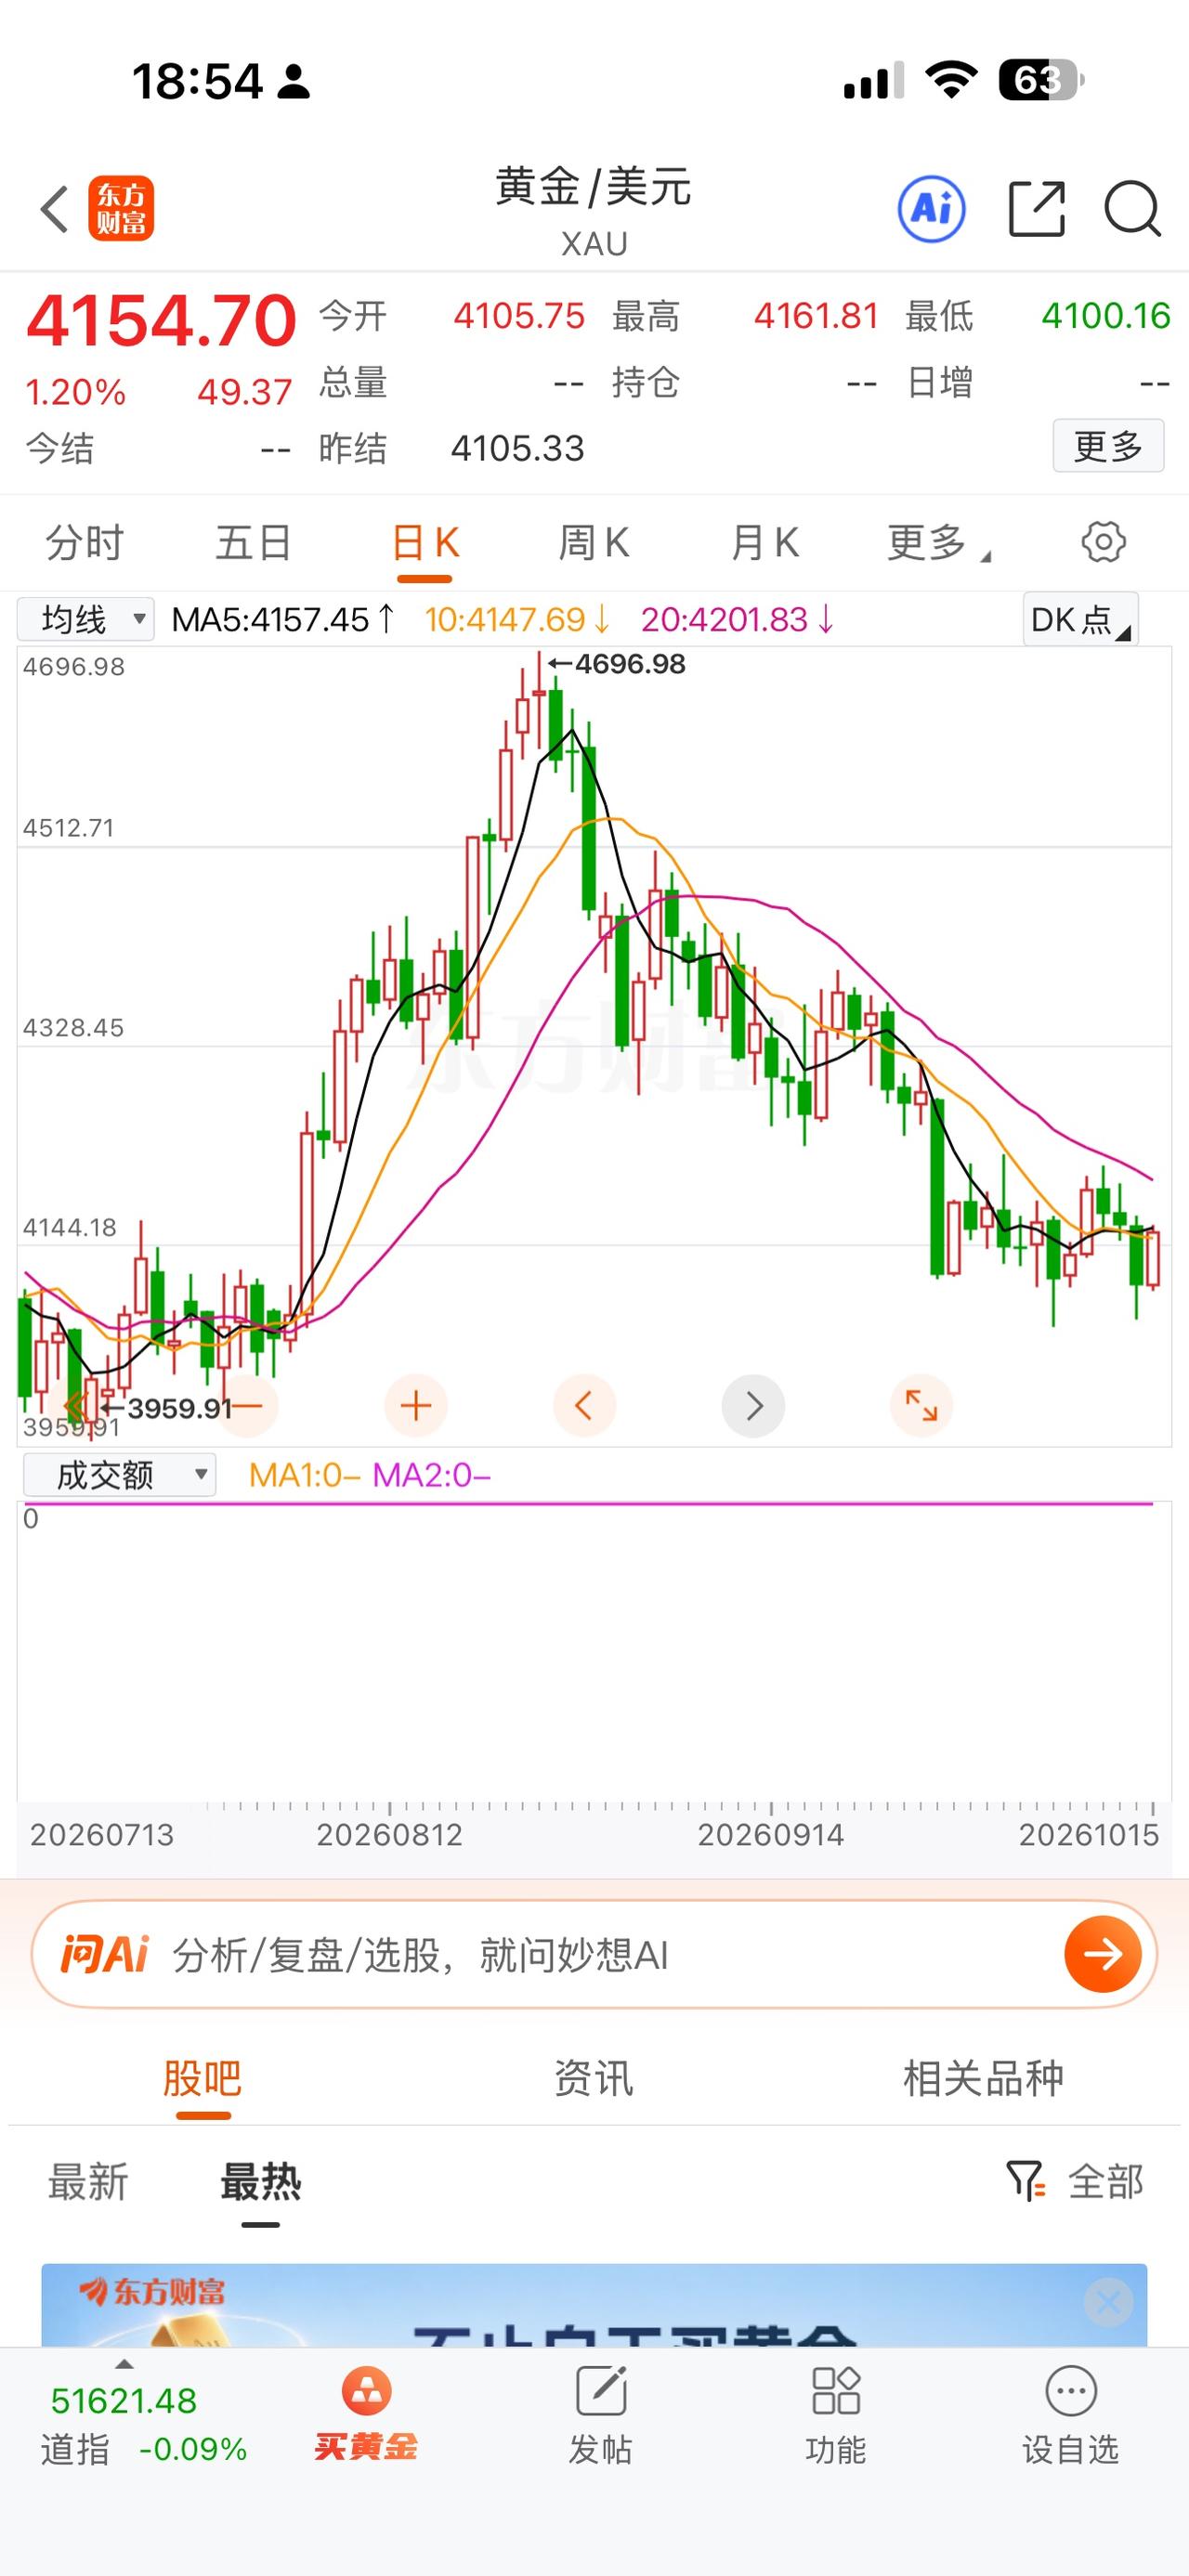Move chart left with orange arrow
This screenshot has height=2576, width=1189.
pos(584,1406)
